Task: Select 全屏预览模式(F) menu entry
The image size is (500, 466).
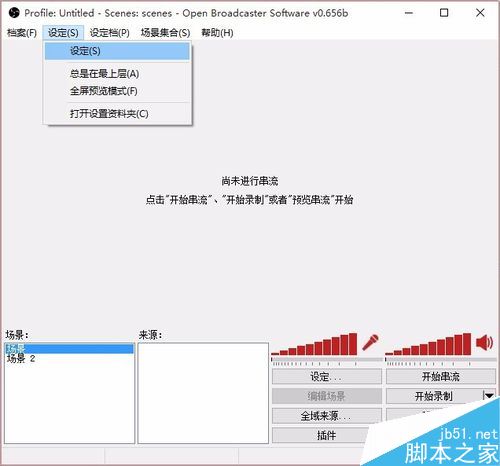Action: pyautogui.click(x=117, y=91)
